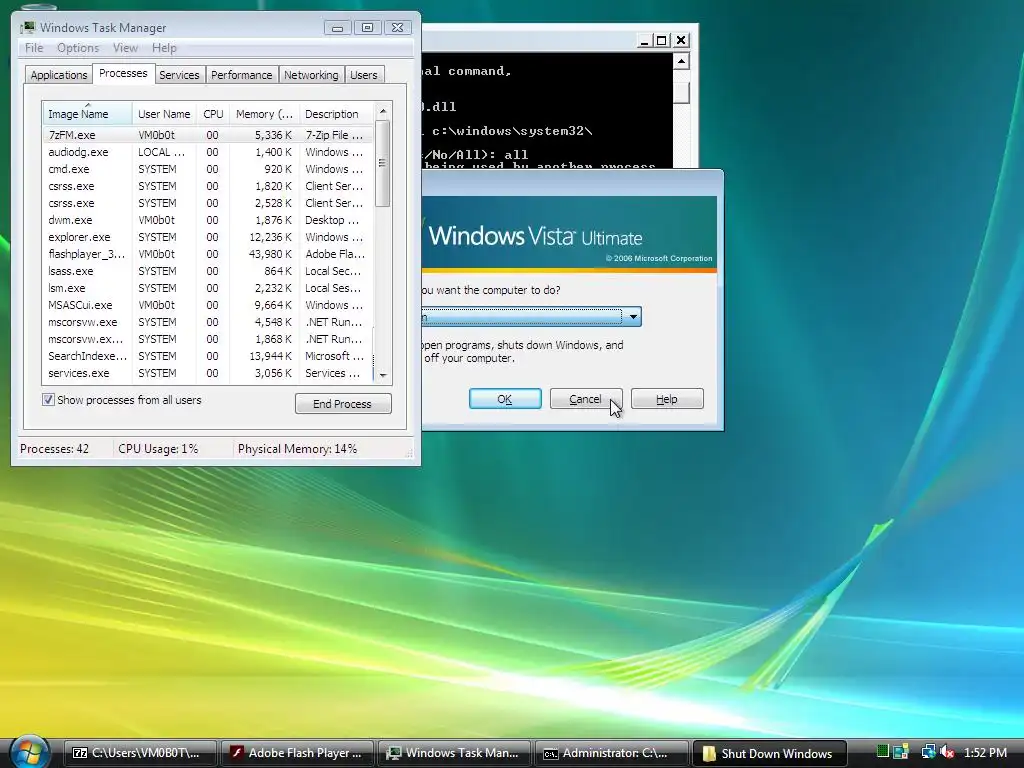This screenshot has height=768, width=1024.
Task: Switch to the Services tab
Action: coord(179,74)
